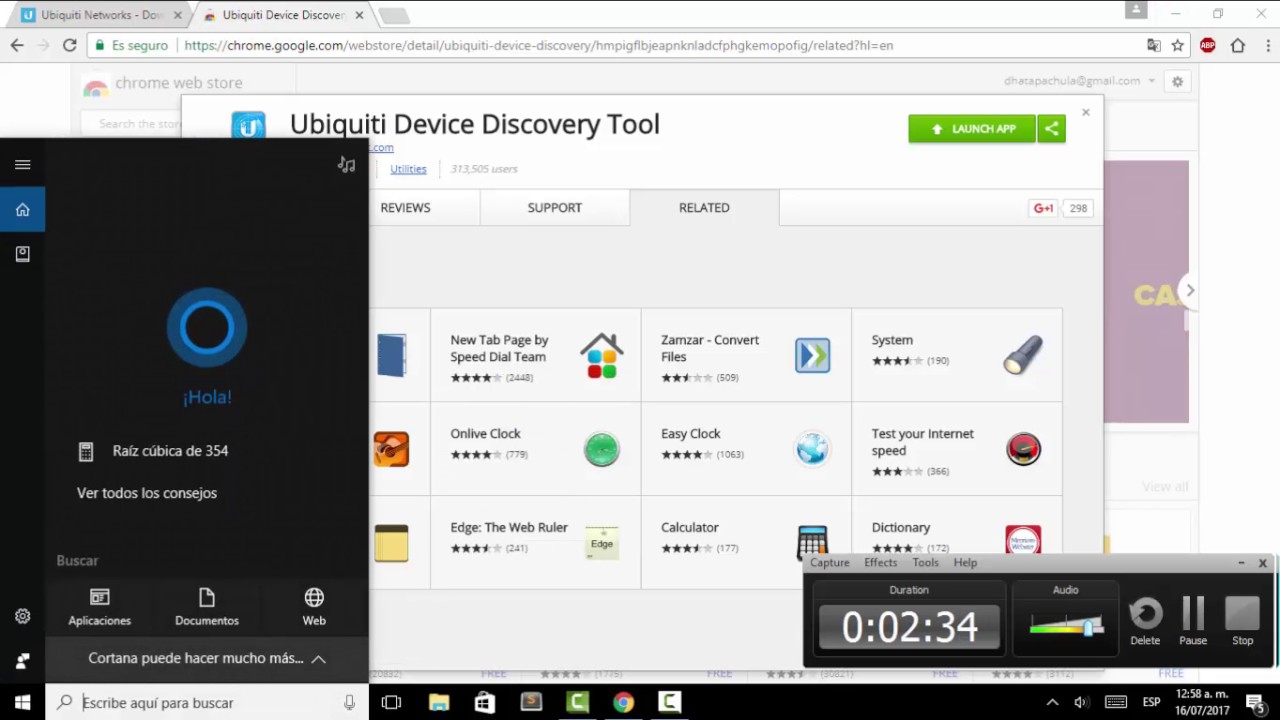Click the address bar URL

539,45
